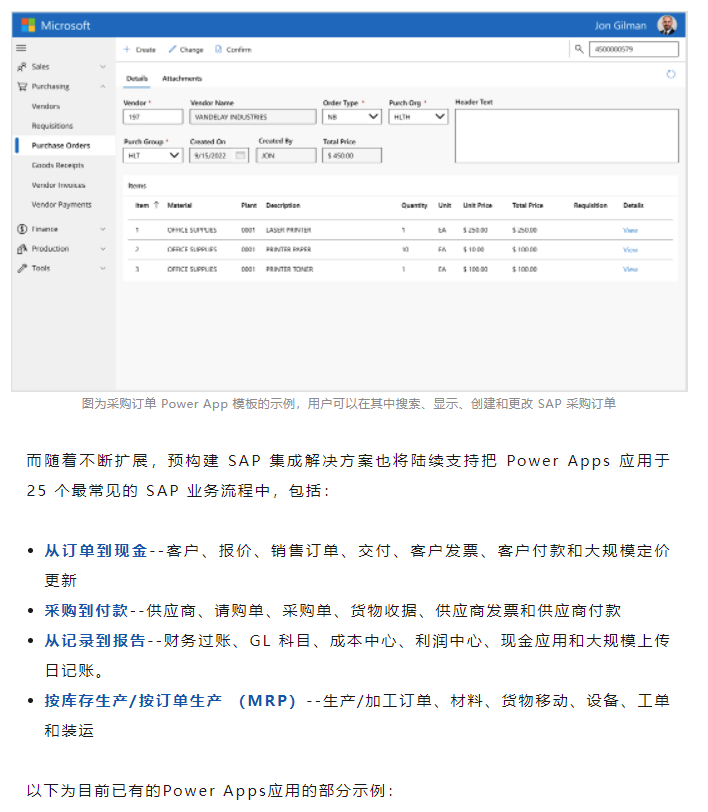Expand the Sales section chevron
Viewport: 708px width, 812px height.
coord(103,67)
